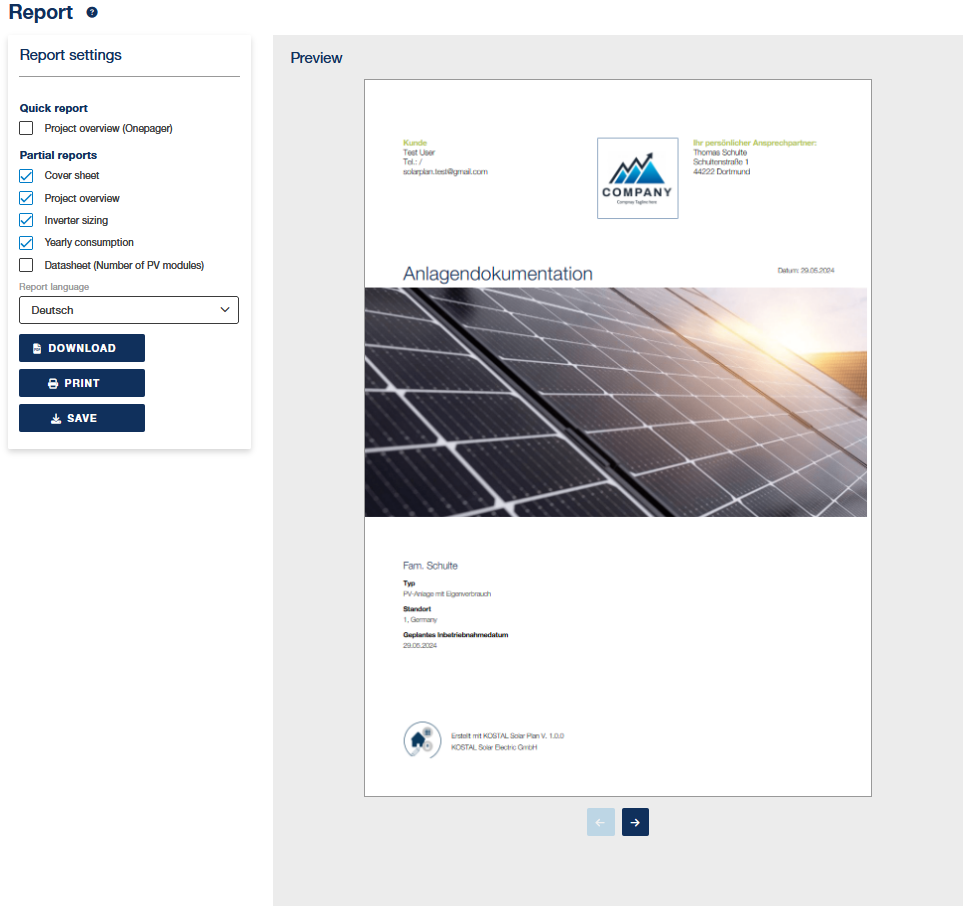Click the COMPANY logo on cover sheet
Viewport: 972px width, 910px height.
[x=637, y=178]
